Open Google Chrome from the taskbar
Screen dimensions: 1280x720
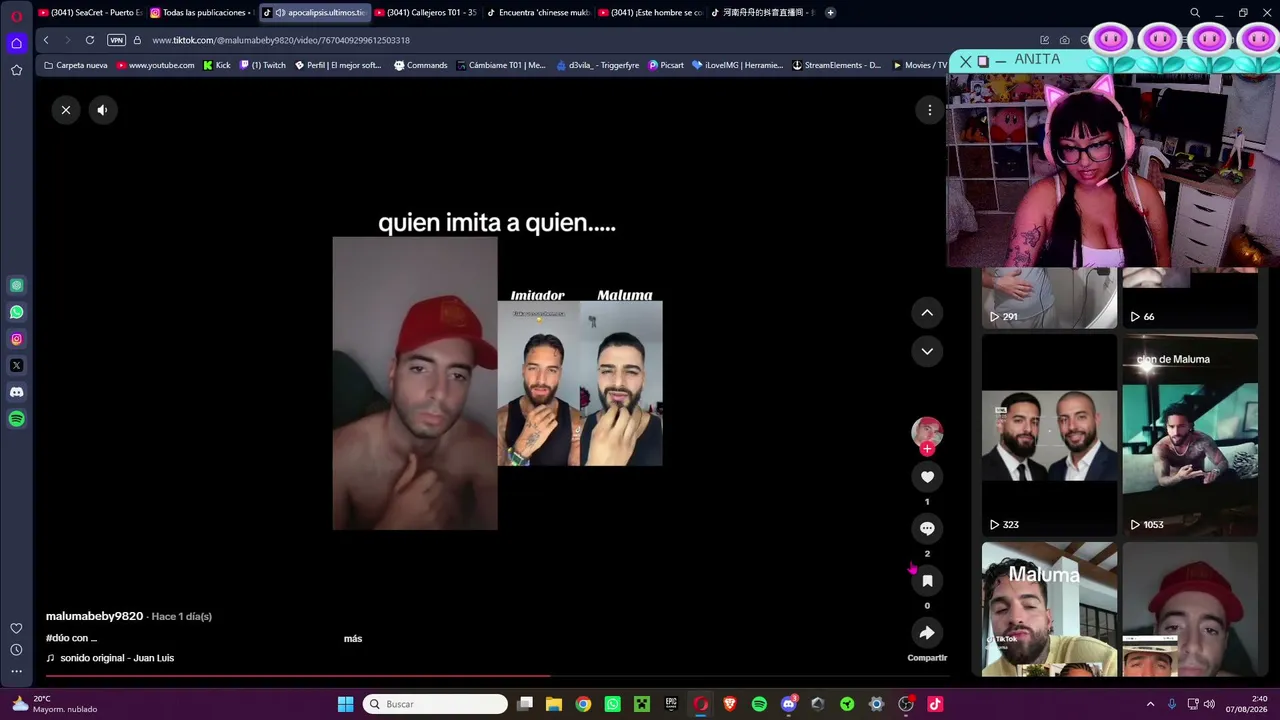(x=583, y=704)
